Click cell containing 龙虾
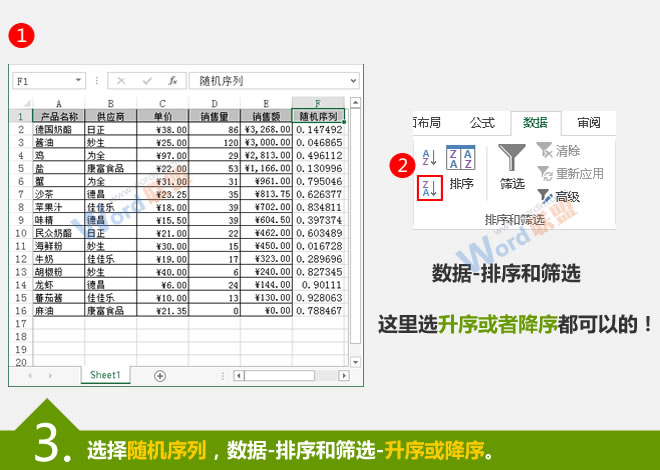This screenshot has width=660, height=470. [59, 285]
